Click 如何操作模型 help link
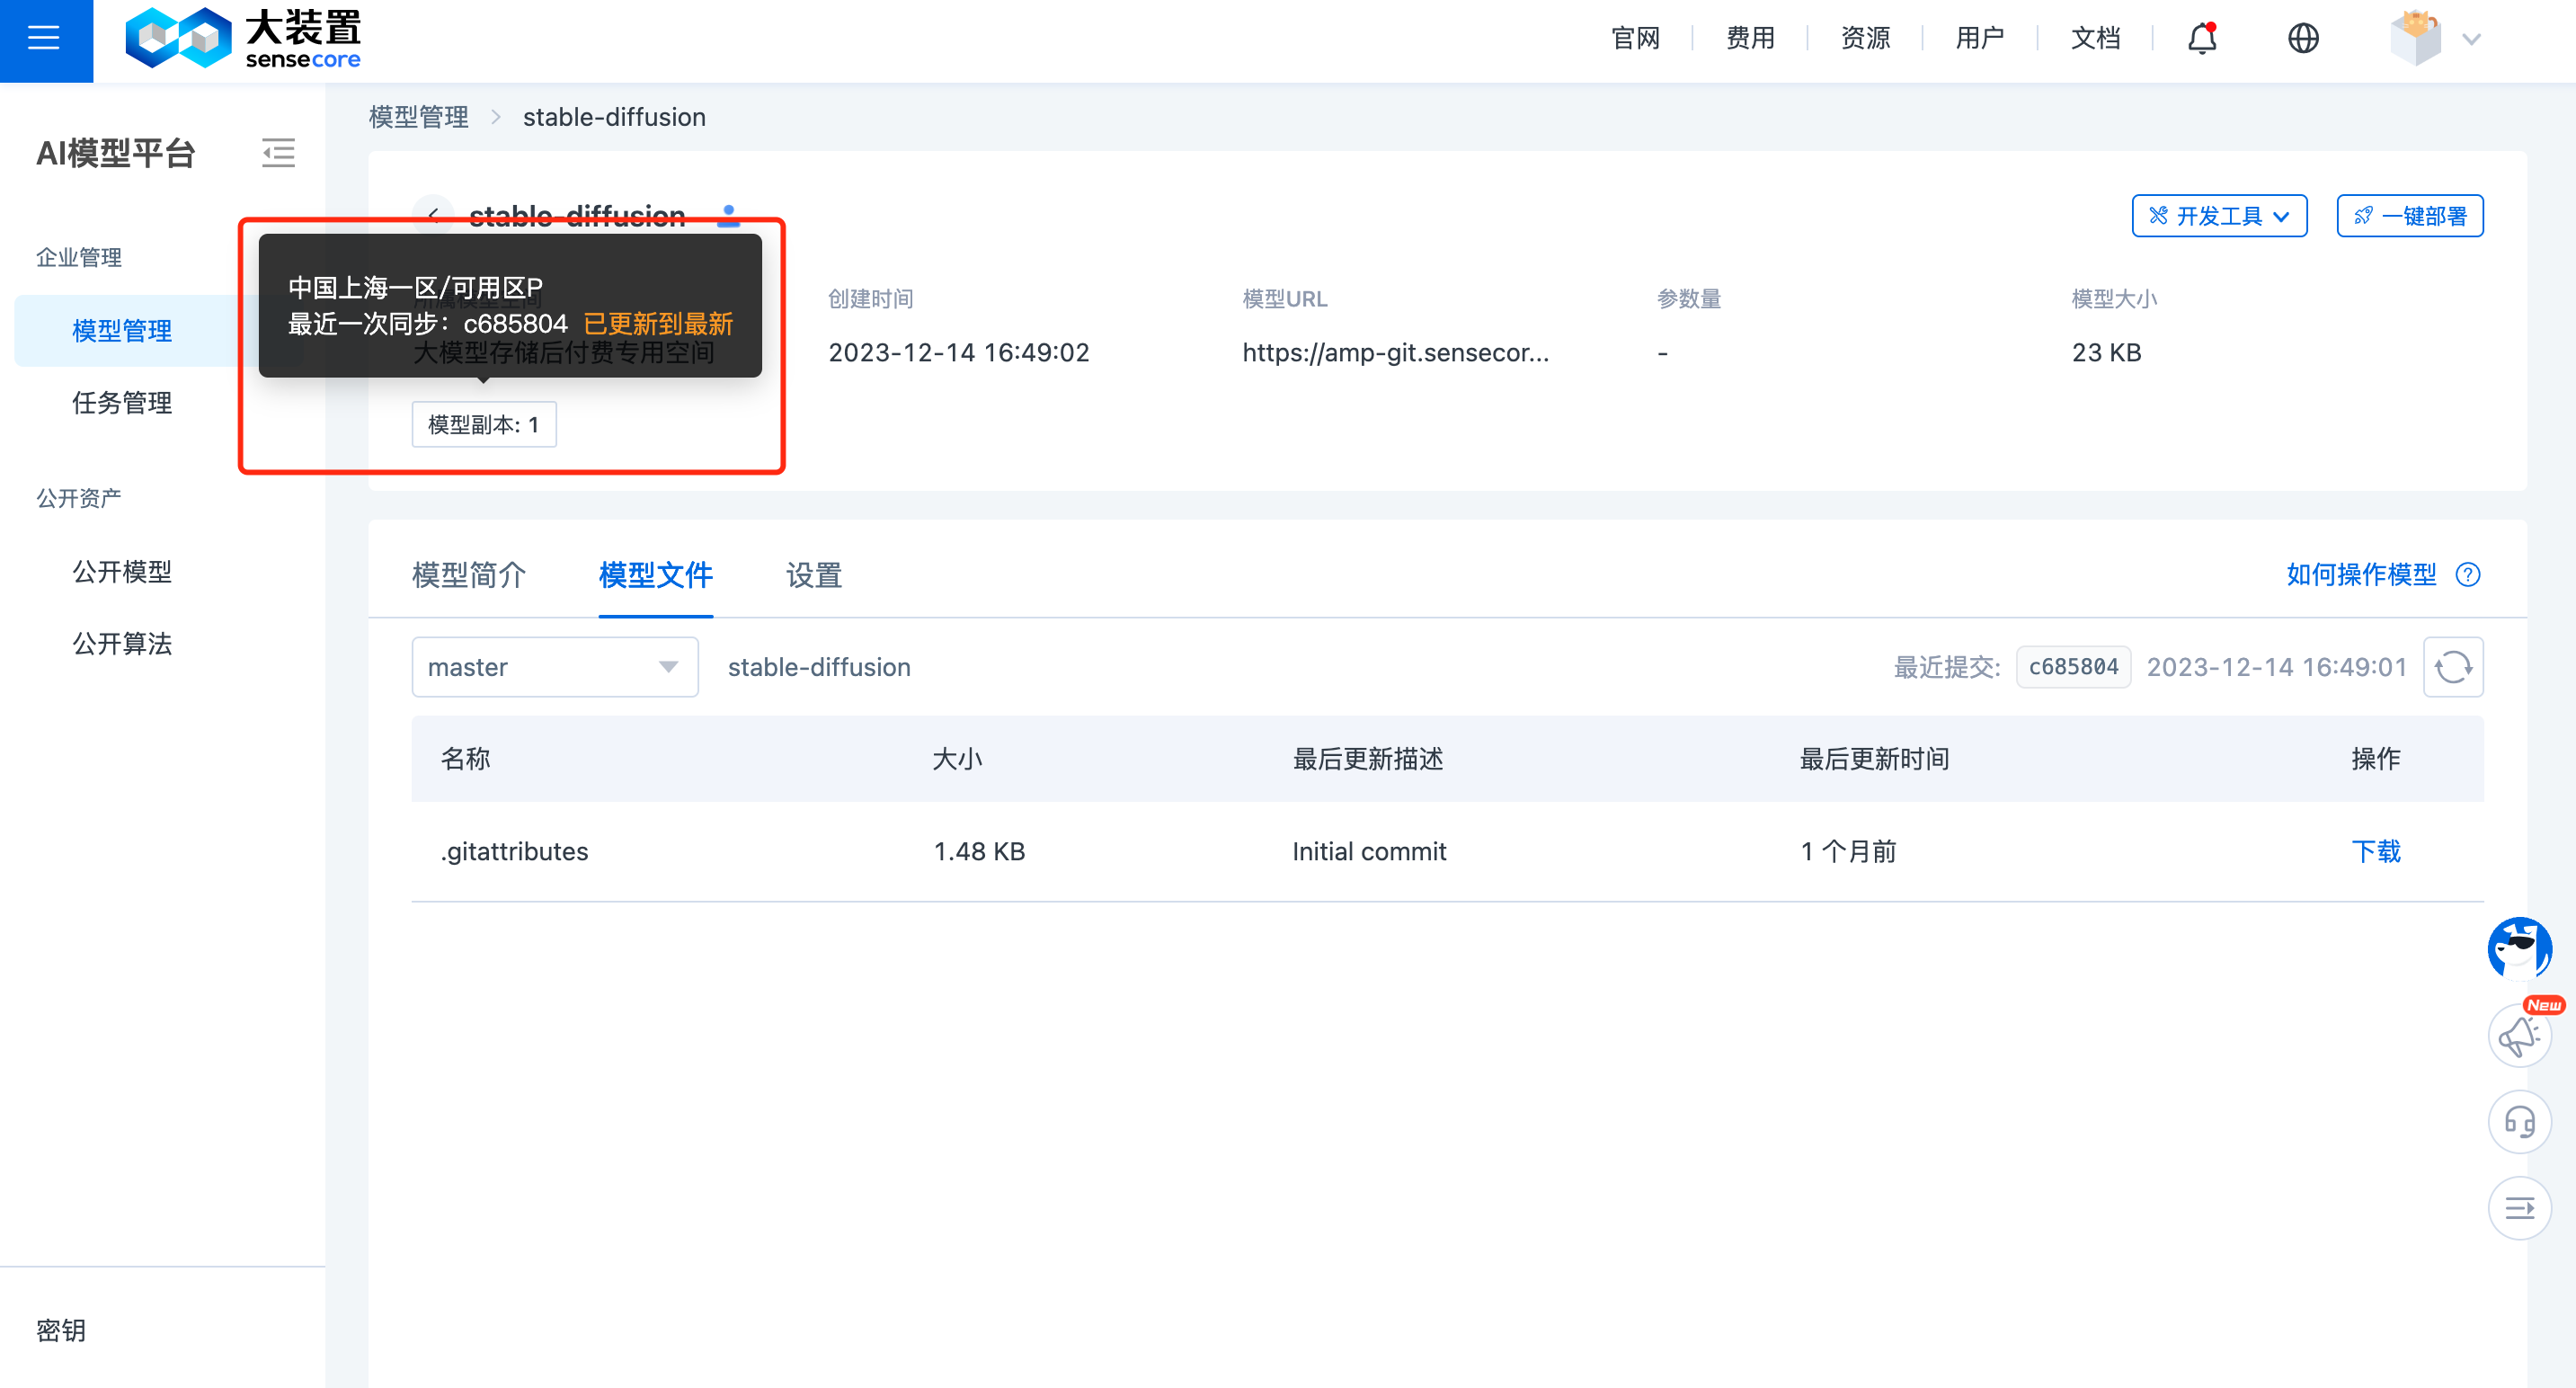 coord(2361,575)
